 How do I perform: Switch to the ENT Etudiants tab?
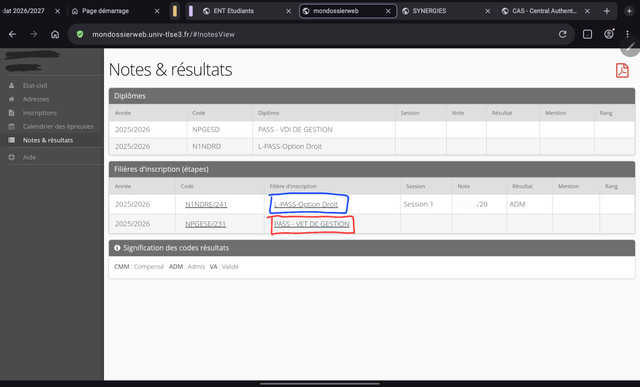[233, 11]
